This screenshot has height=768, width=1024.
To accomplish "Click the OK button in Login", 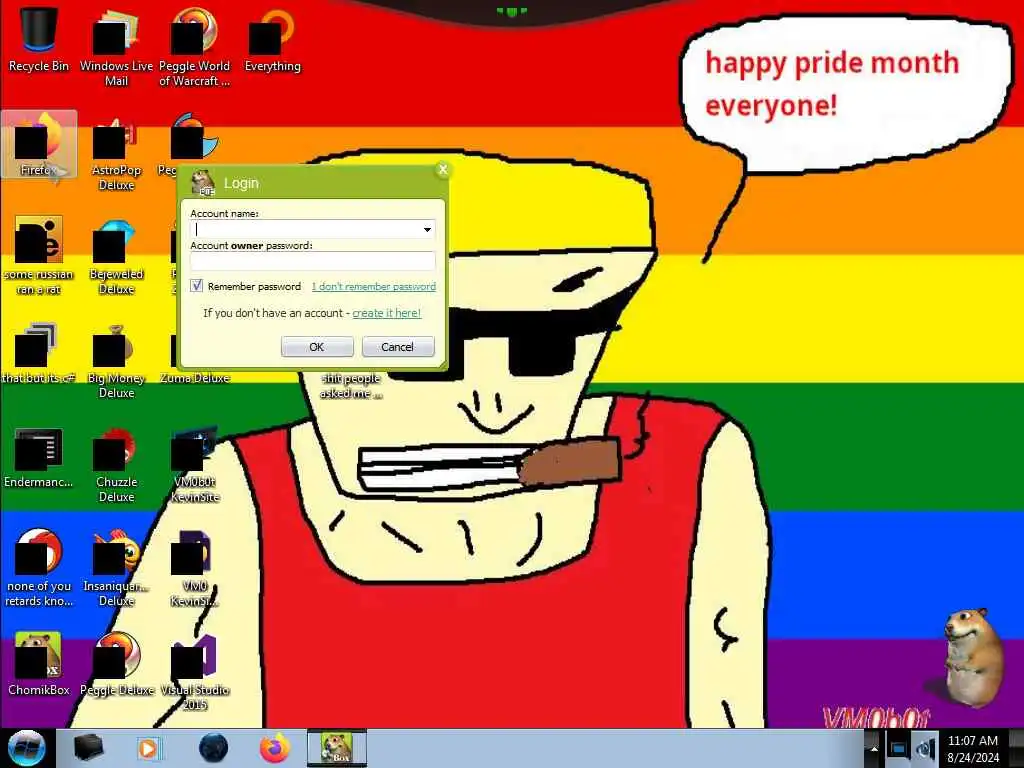I will coord(317,347).
